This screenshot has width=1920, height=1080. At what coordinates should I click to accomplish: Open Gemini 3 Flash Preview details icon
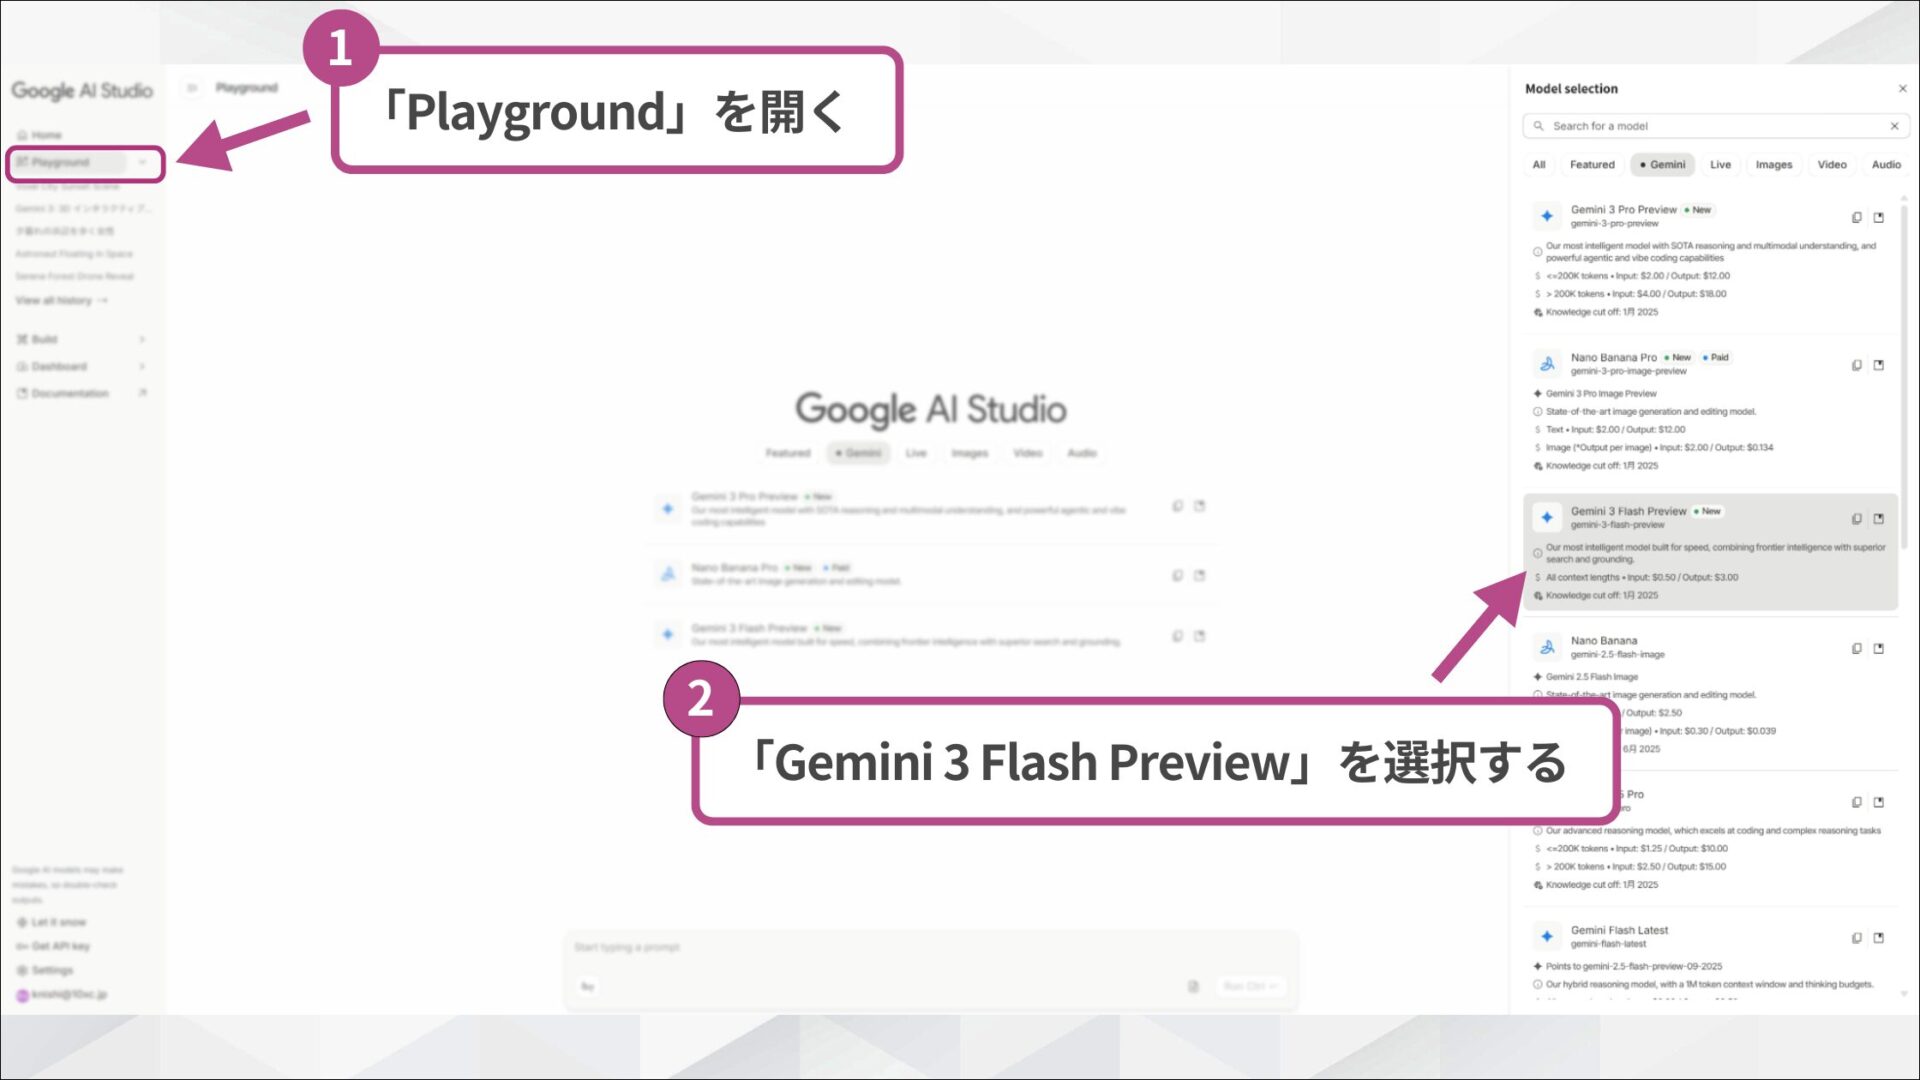coord(1879,519)
